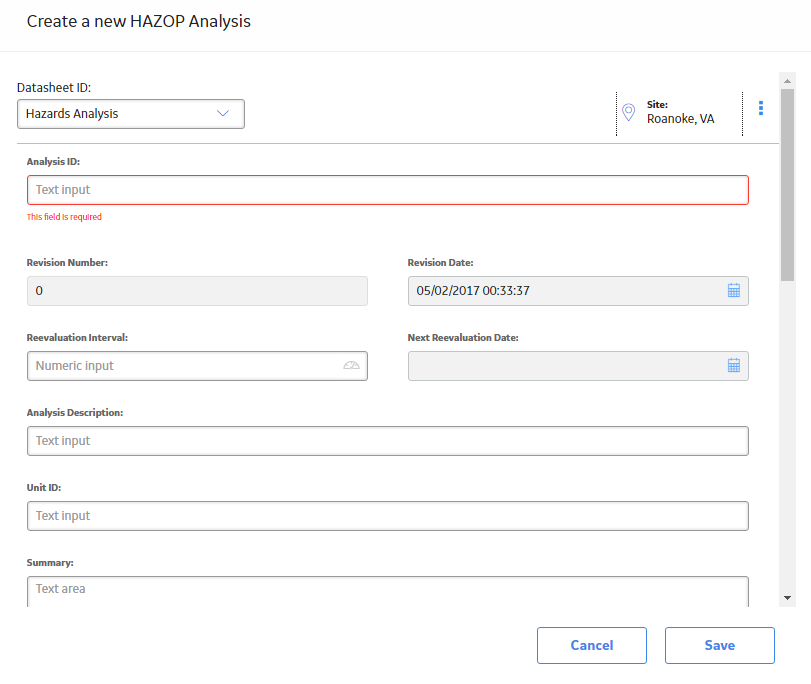Cancel the new HAZOP Analysis
The image size is (811, 684).
pyautogui.click(x=592, y=645)
